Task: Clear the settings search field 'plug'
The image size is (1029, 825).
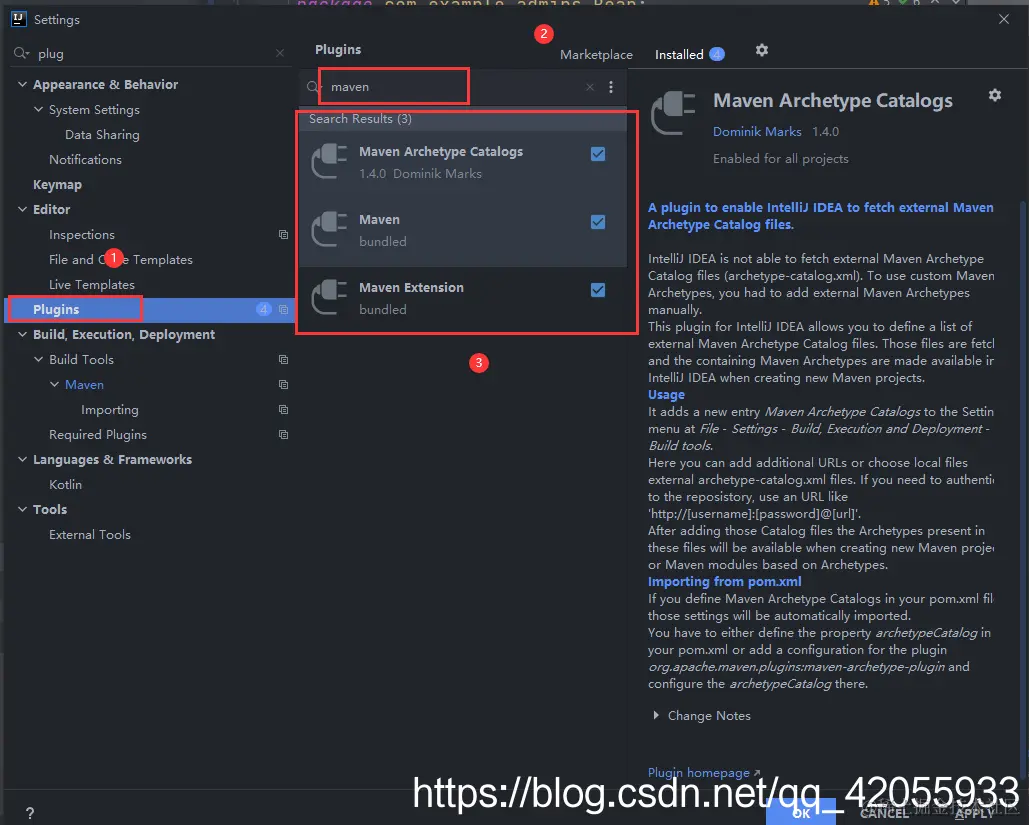Action: [280, 53]
